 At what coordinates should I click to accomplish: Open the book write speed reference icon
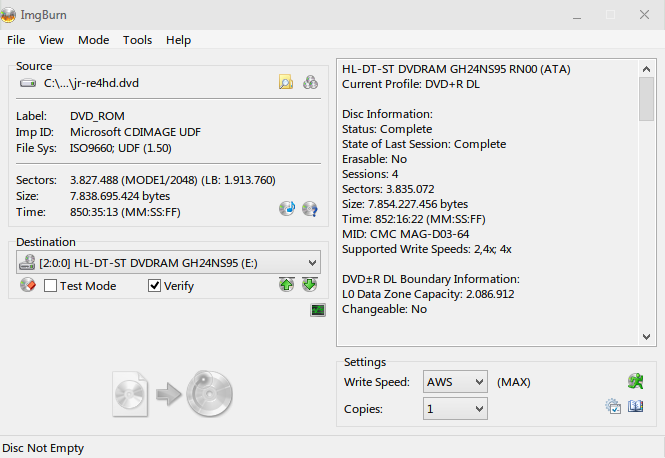point(636,406)
